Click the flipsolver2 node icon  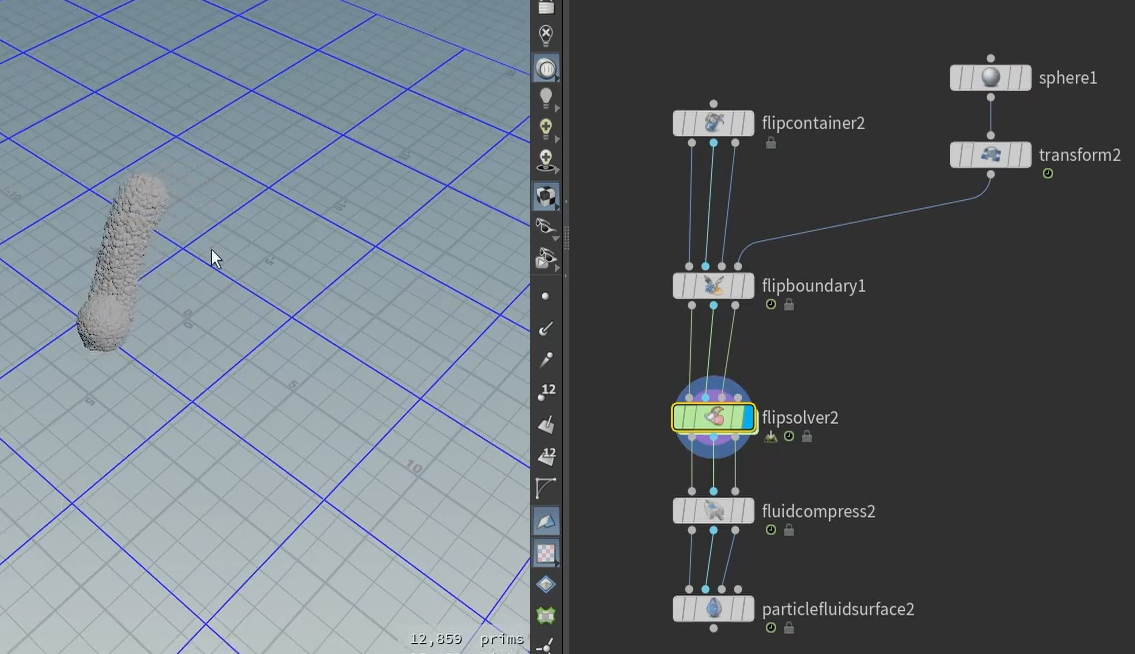pos(713,418)
